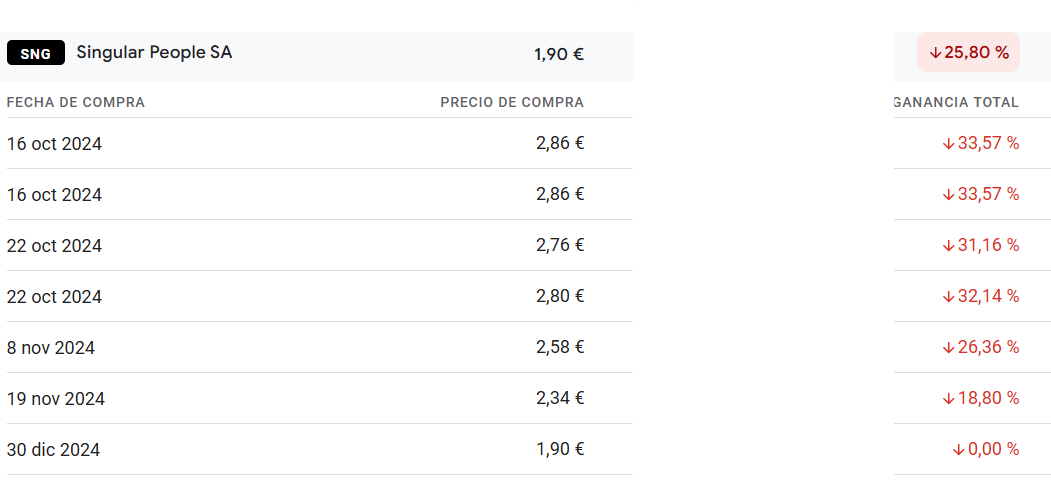Click the SNG ticker badge
This screenshot has height=503, width=1051.
[x=36, y=53]
